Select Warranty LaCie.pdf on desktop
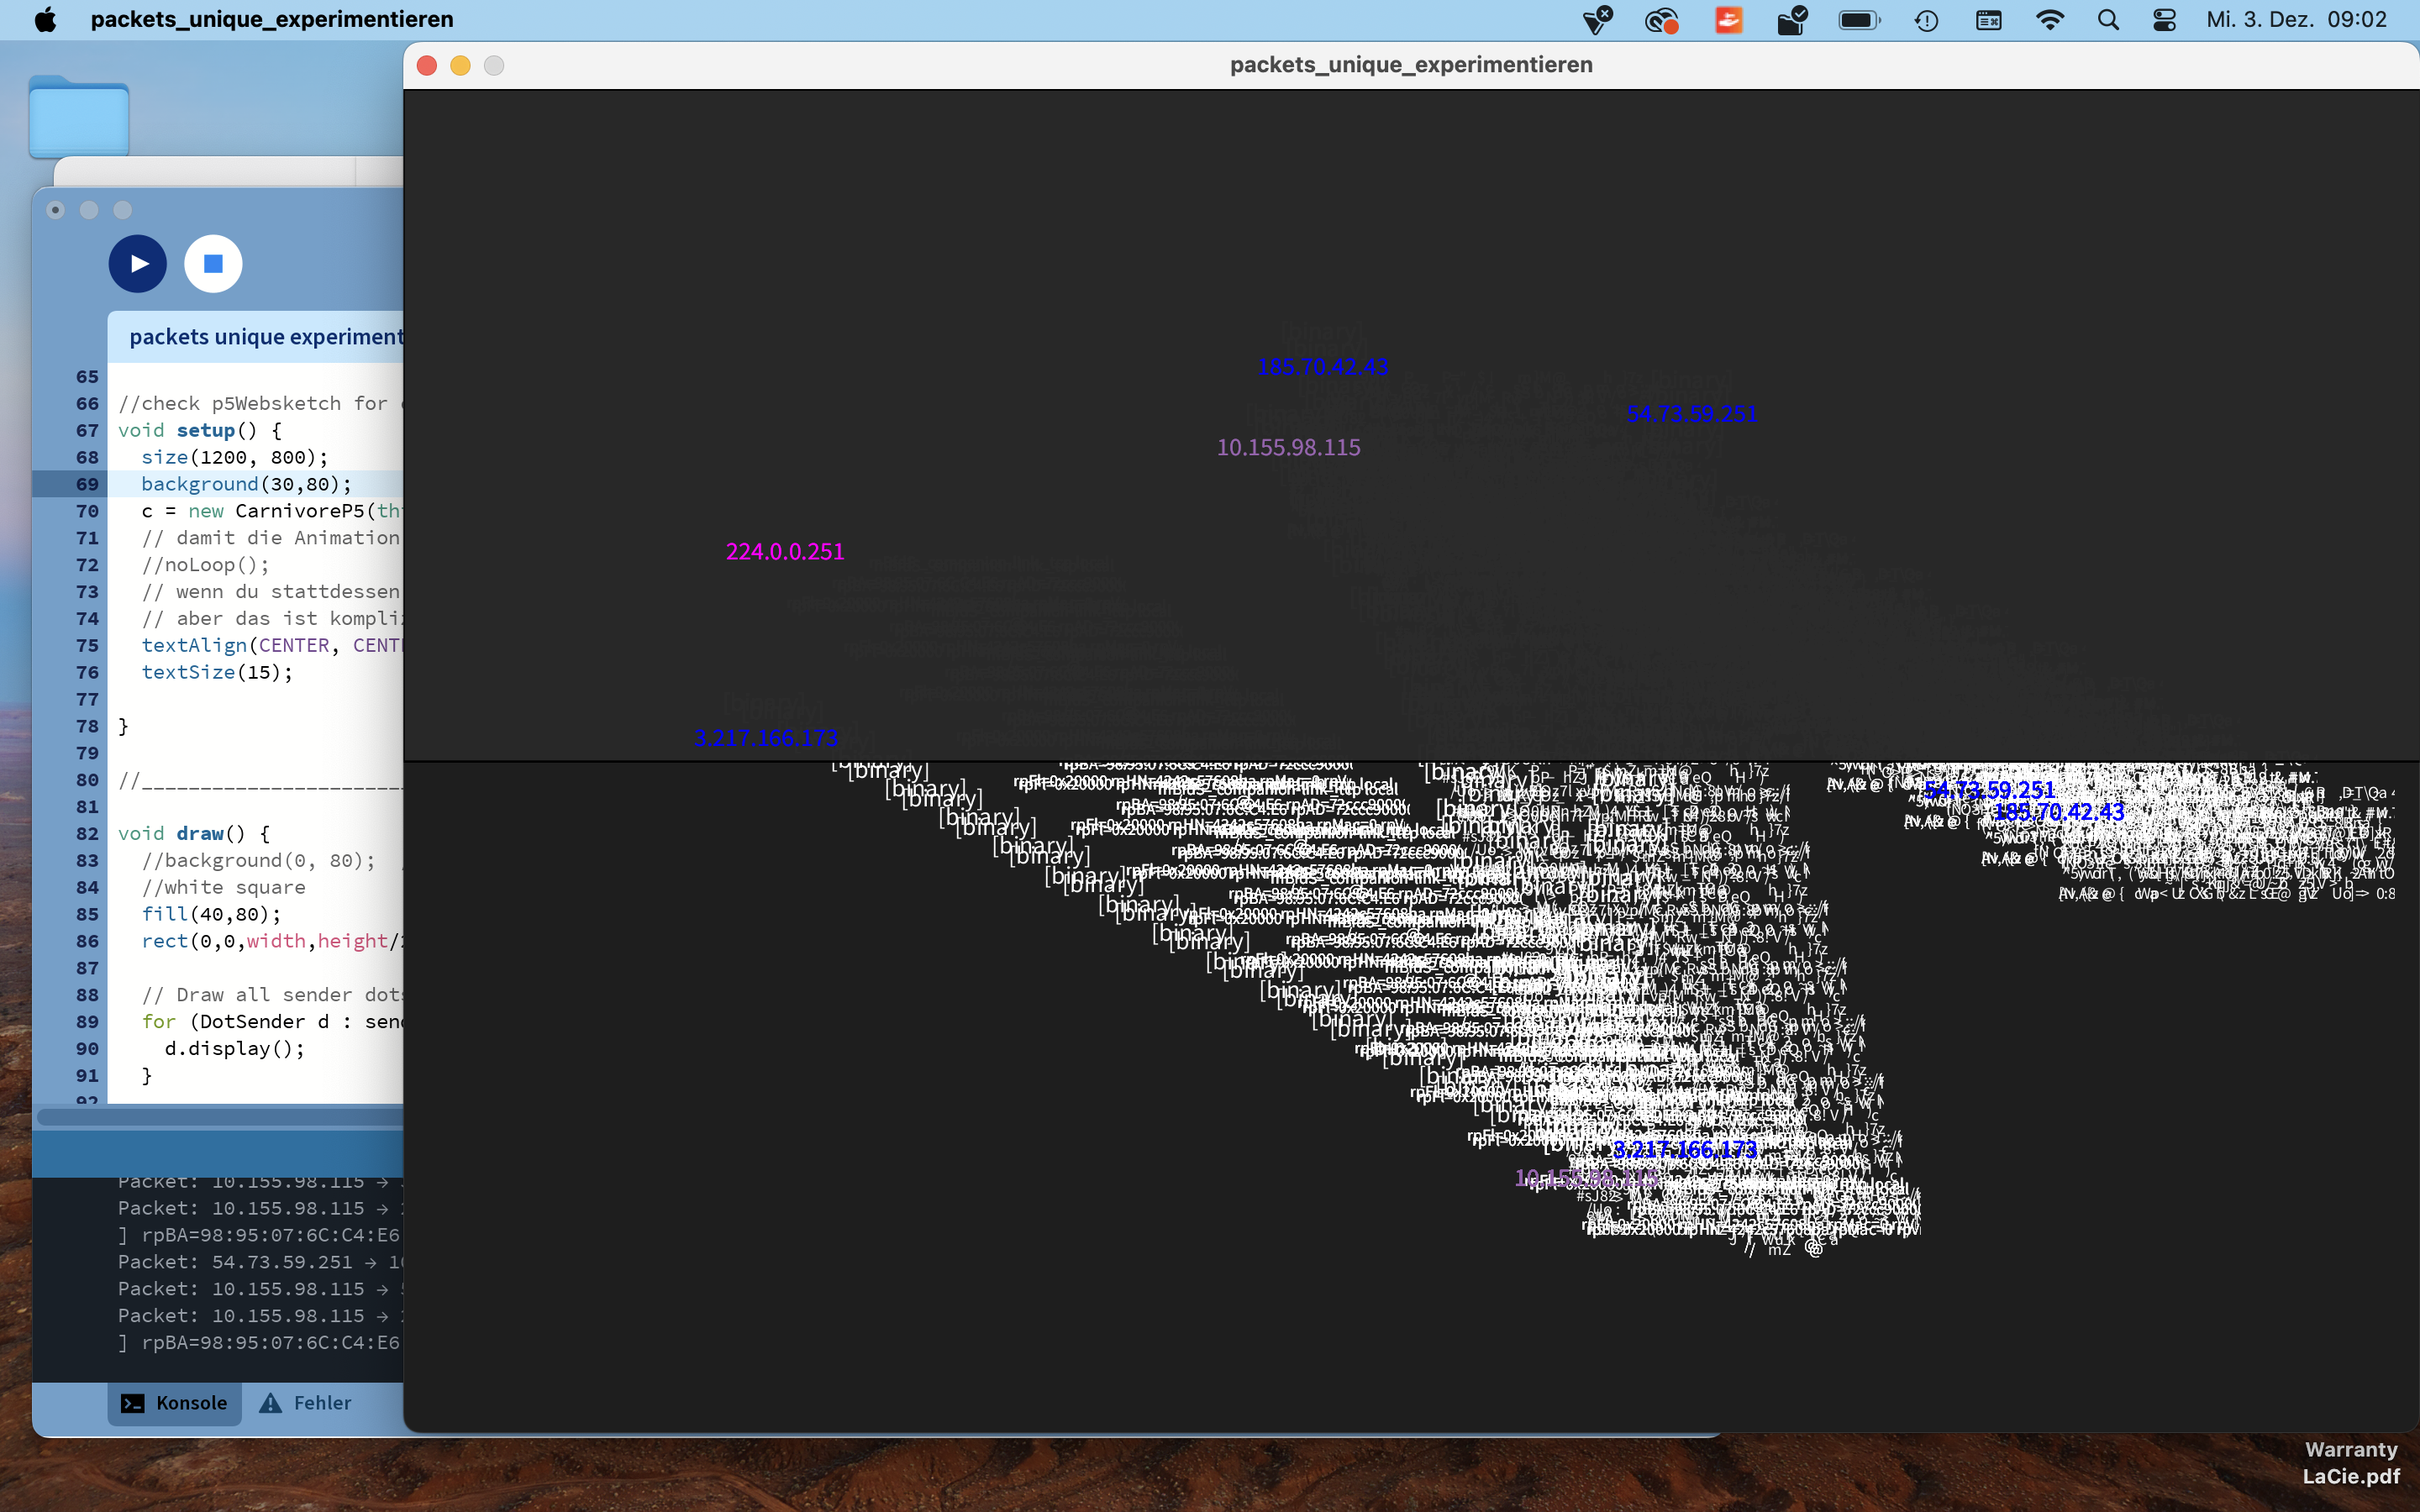This screenshot has height=1512, width=2420. click(x=2350, y=1462)
